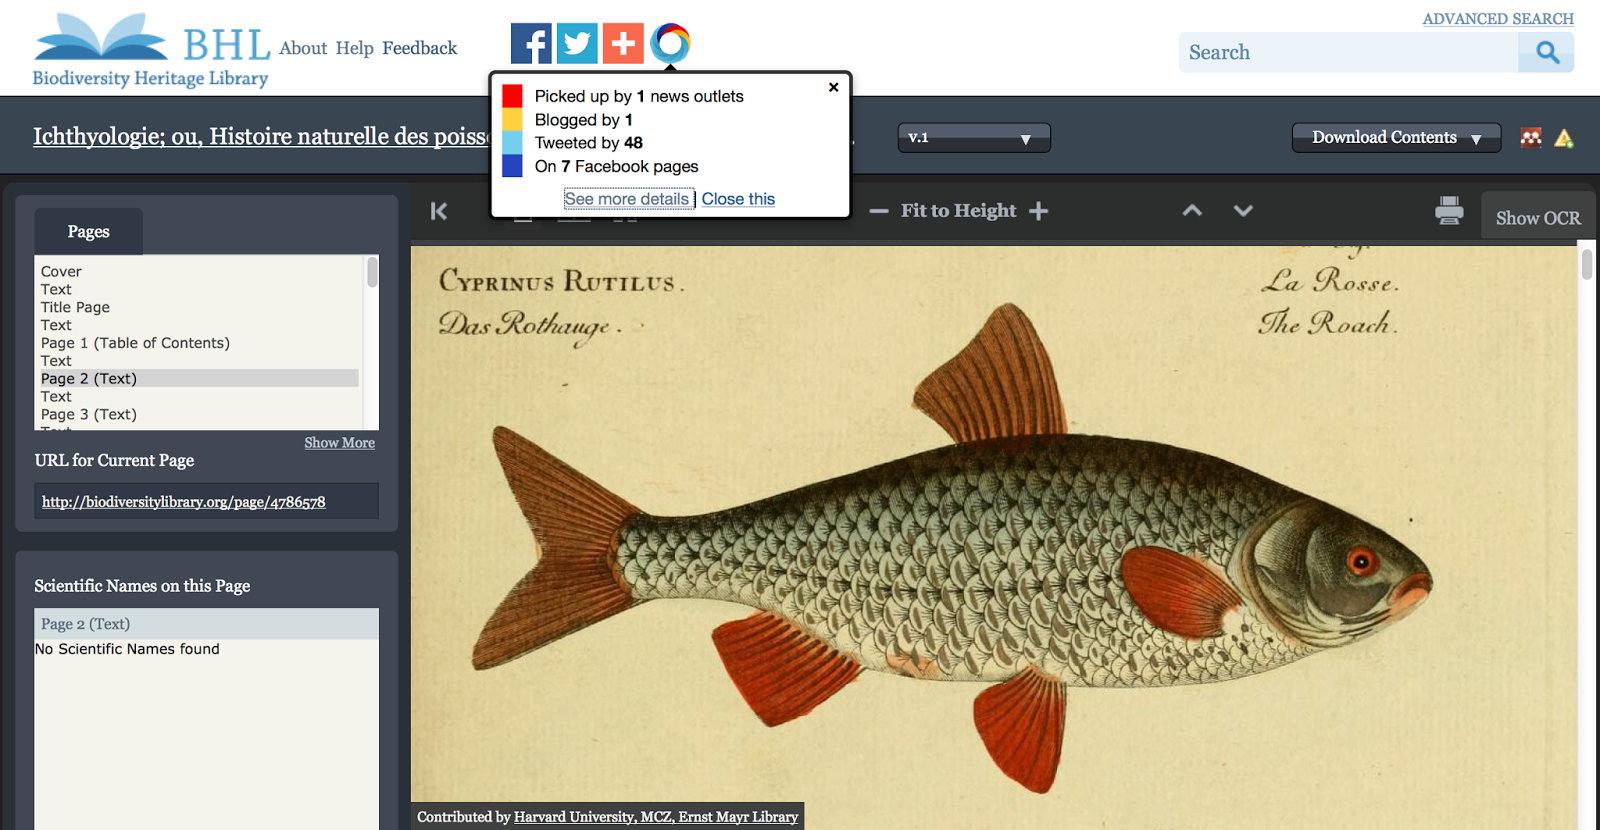The image size is (1600, 830).
Task: Click the Twitter share icon
Action: [577, 44]
